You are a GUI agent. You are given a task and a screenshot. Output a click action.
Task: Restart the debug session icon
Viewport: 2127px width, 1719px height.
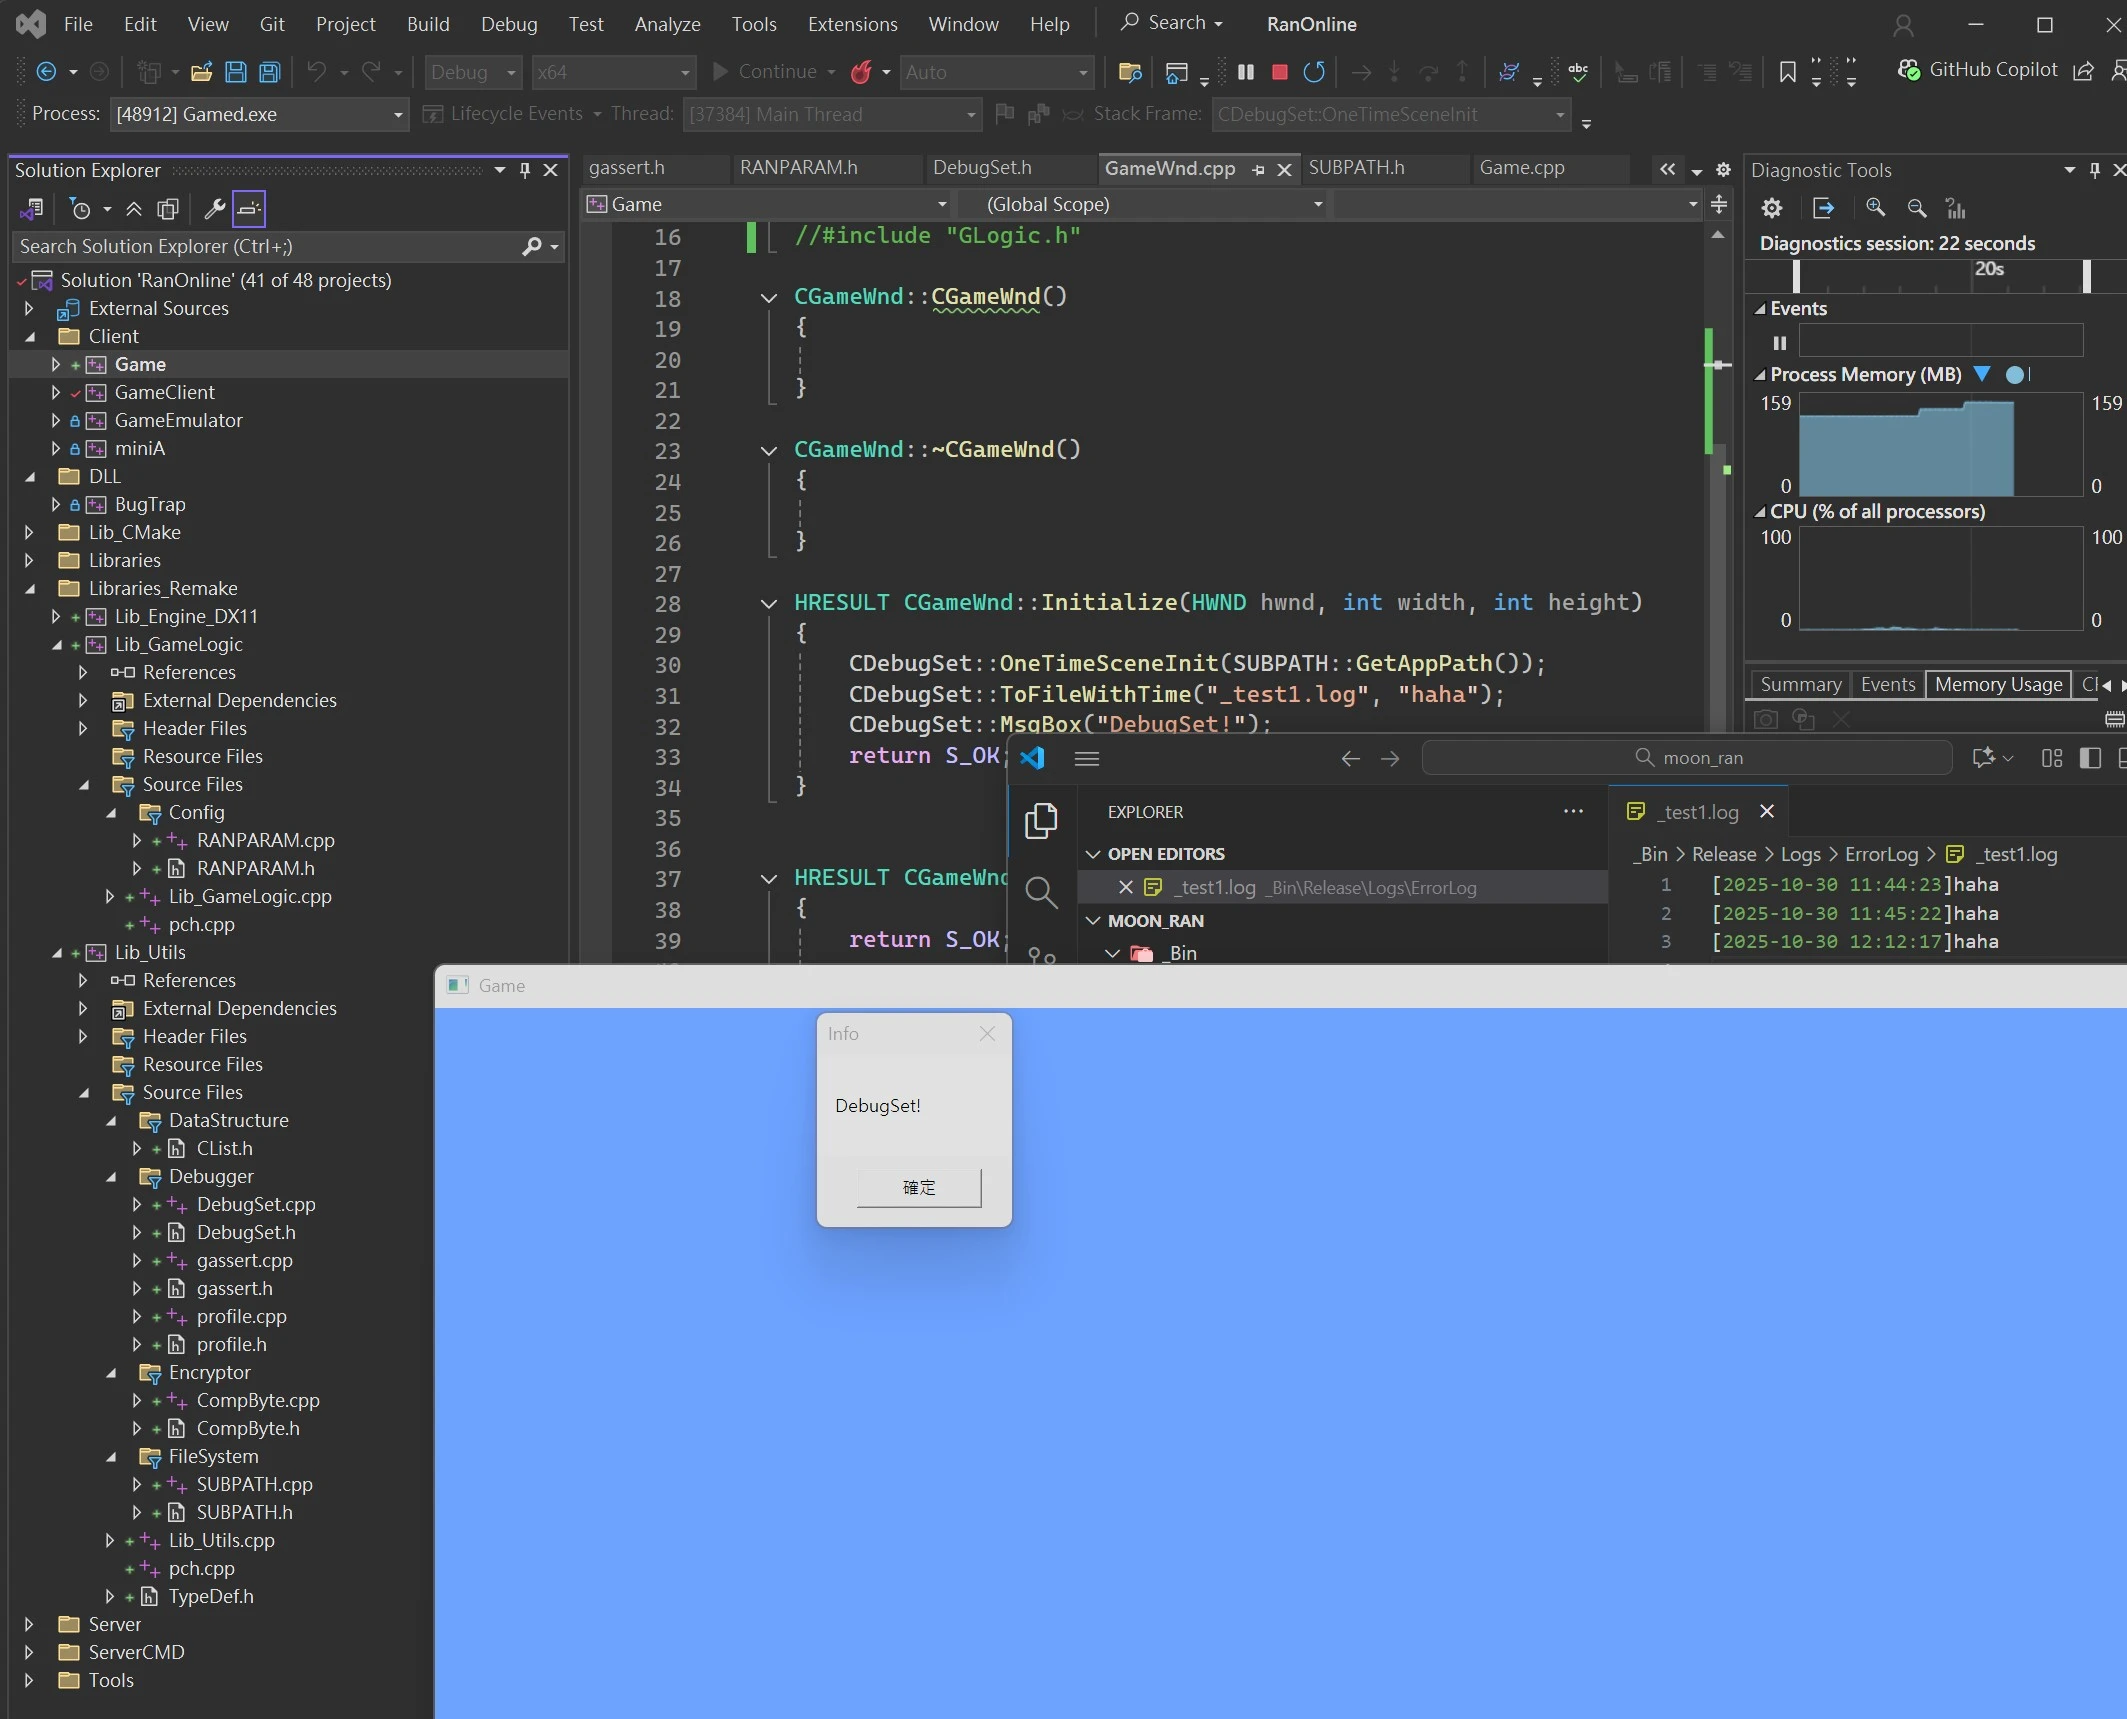coord(1314,72)
